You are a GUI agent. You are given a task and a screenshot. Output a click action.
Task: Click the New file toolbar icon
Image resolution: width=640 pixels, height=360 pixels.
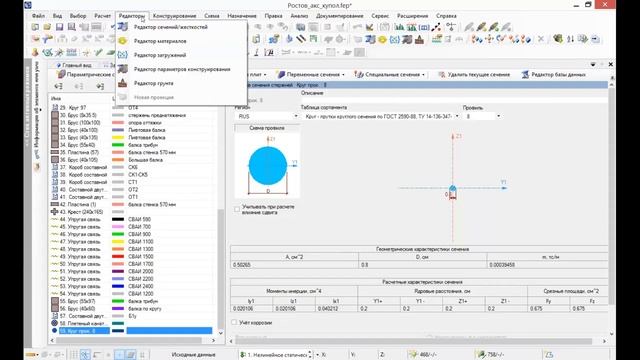[x=36, y=27]
